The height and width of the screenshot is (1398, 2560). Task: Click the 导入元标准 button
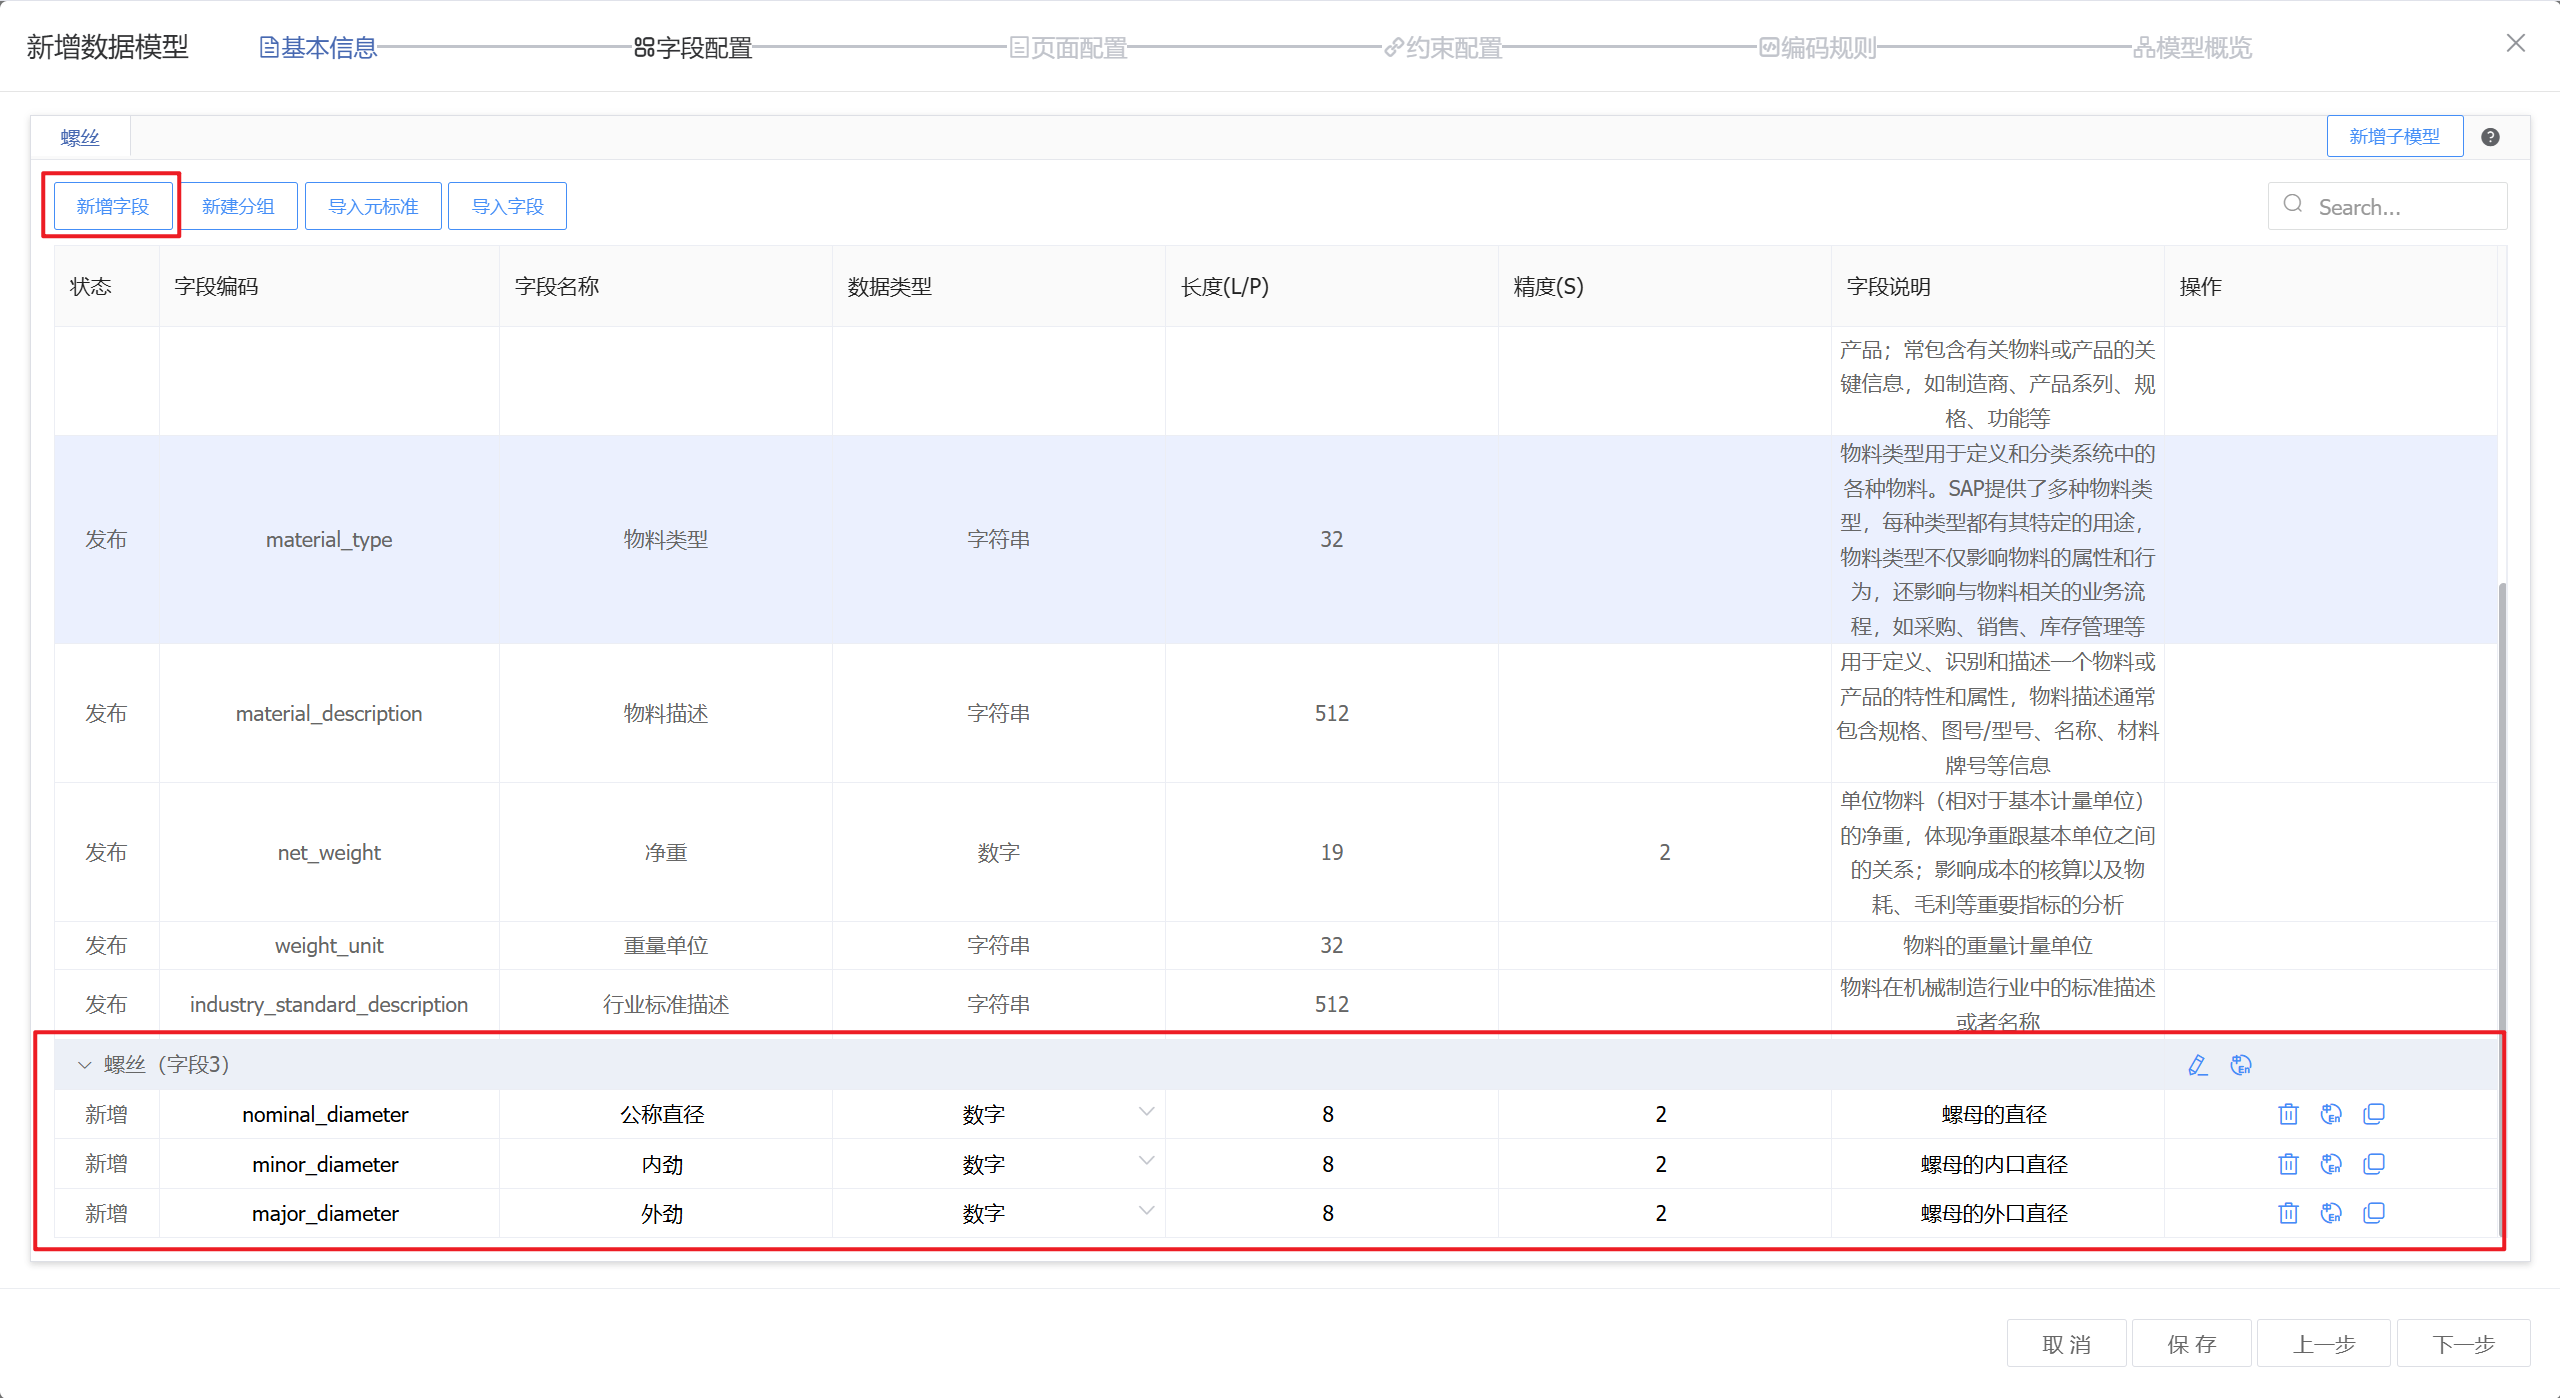tap(373, 206)
